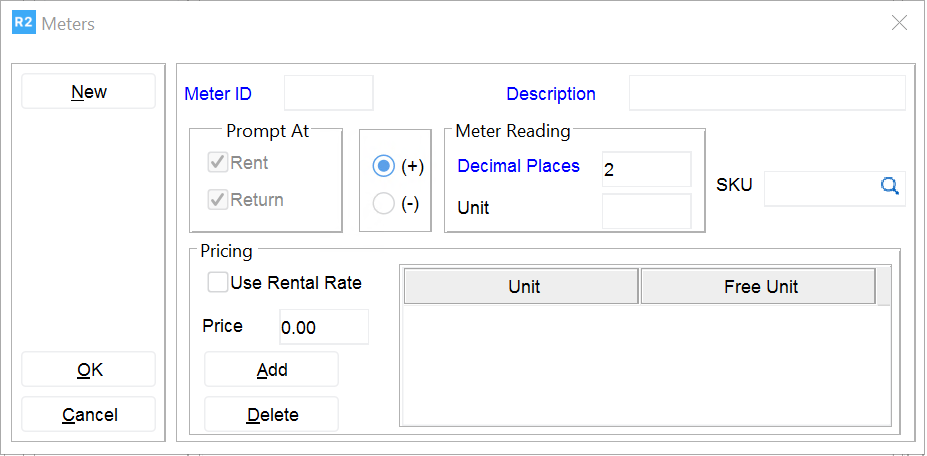Image resolution: width=927 pixels, height=456 pixels.
Task: Click the Free Unit column header
Action: [758, 287]
